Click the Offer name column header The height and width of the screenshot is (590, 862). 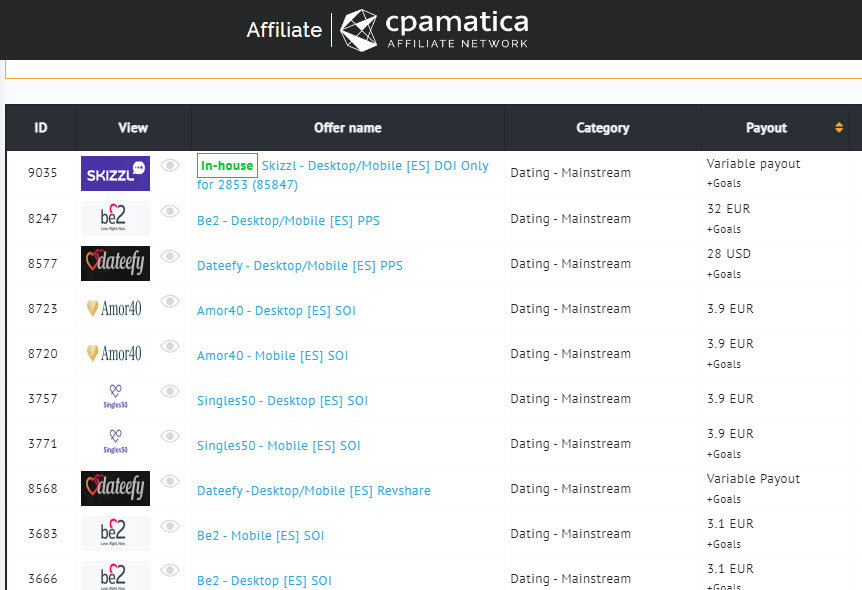tap(347, 128)
